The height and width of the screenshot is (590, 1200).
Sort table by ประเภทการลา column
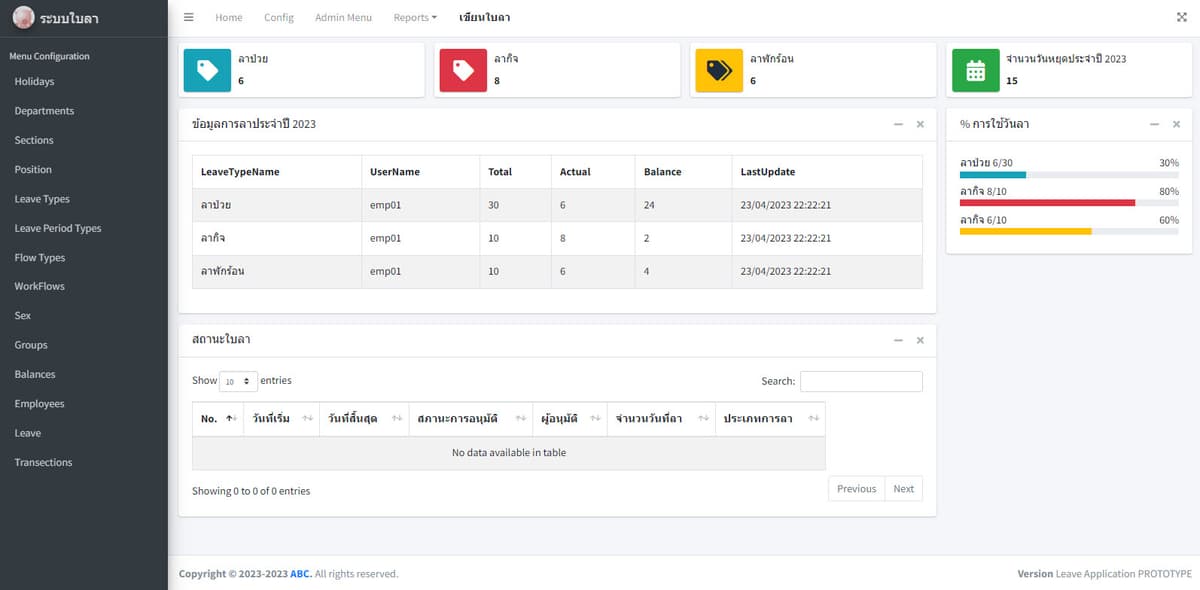[x=770, y=419]
